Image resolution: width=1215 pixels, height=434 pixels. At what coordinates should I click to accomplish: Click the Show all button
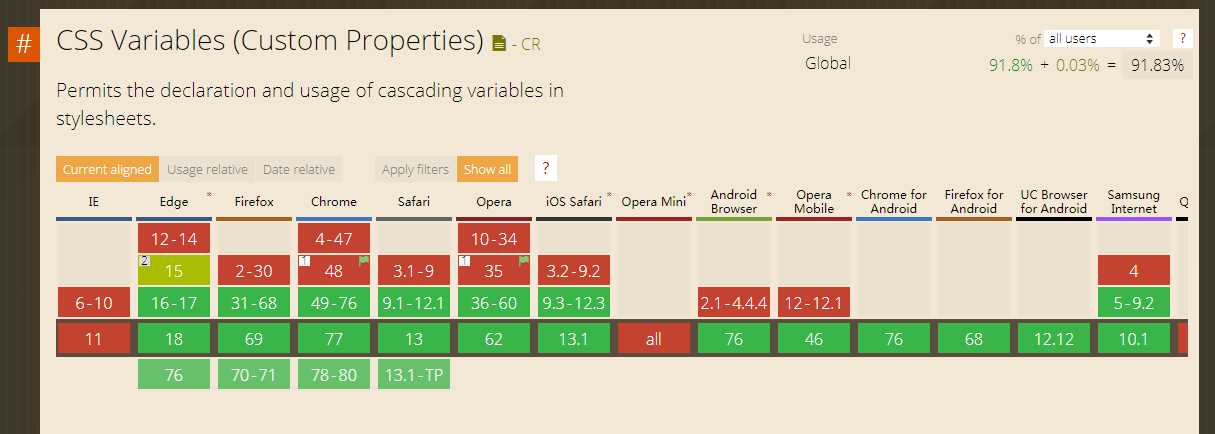click(487, 169)
